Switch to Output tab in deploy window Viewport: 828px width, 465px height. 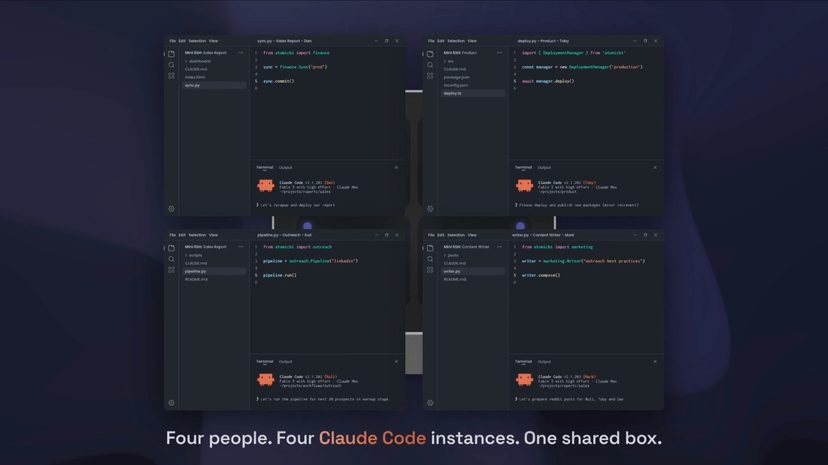[544, 167]
